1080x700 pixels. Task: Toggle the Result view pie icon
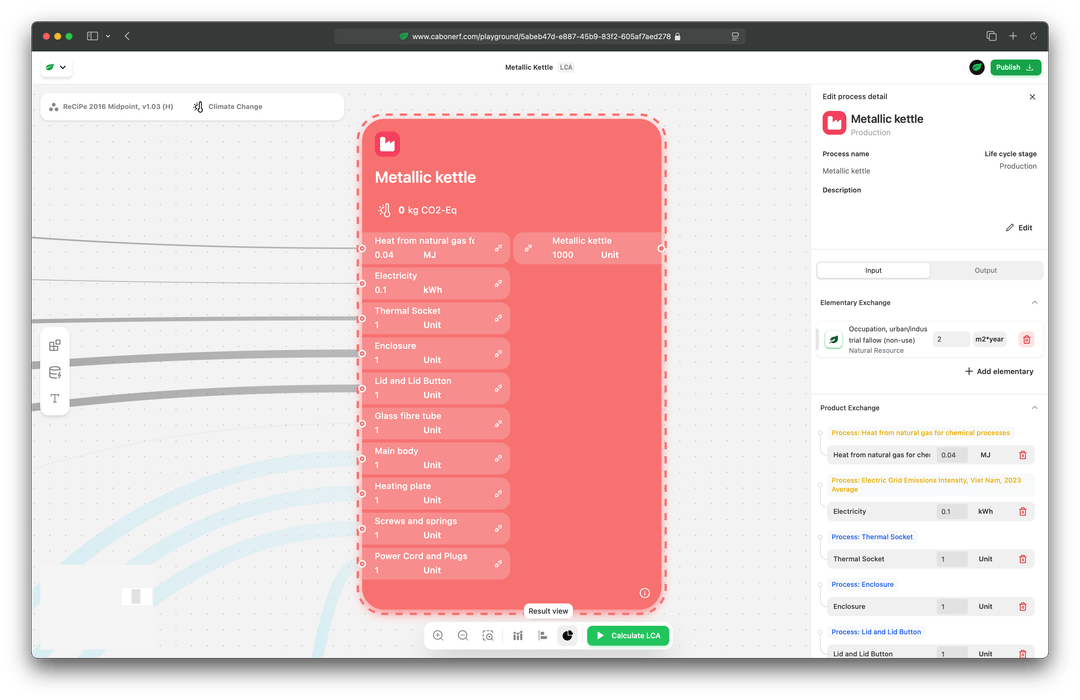568,635
